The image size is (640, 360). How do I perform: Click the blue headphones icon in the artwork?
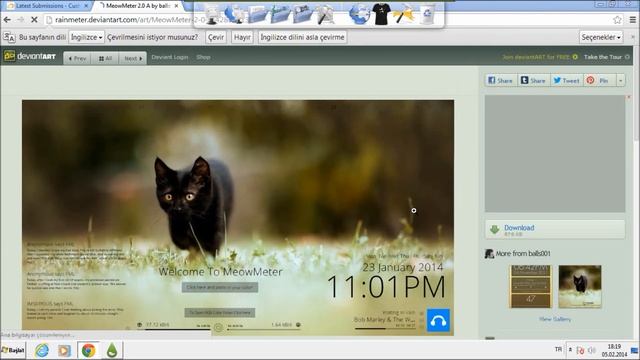pos(438,320)
